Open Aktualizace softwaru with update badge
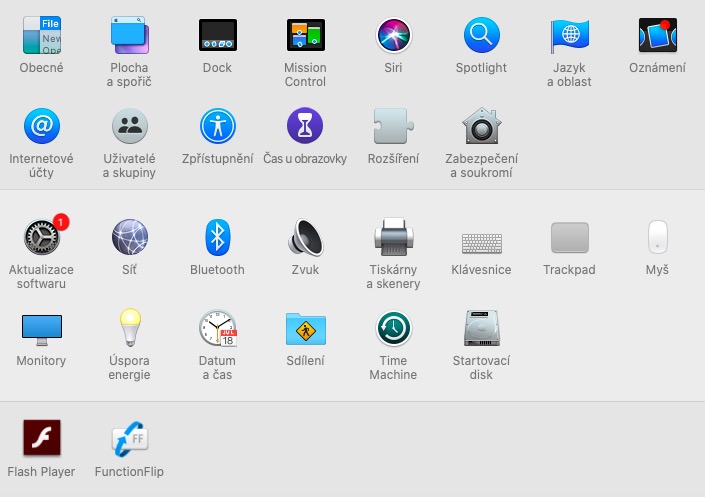 42,237
